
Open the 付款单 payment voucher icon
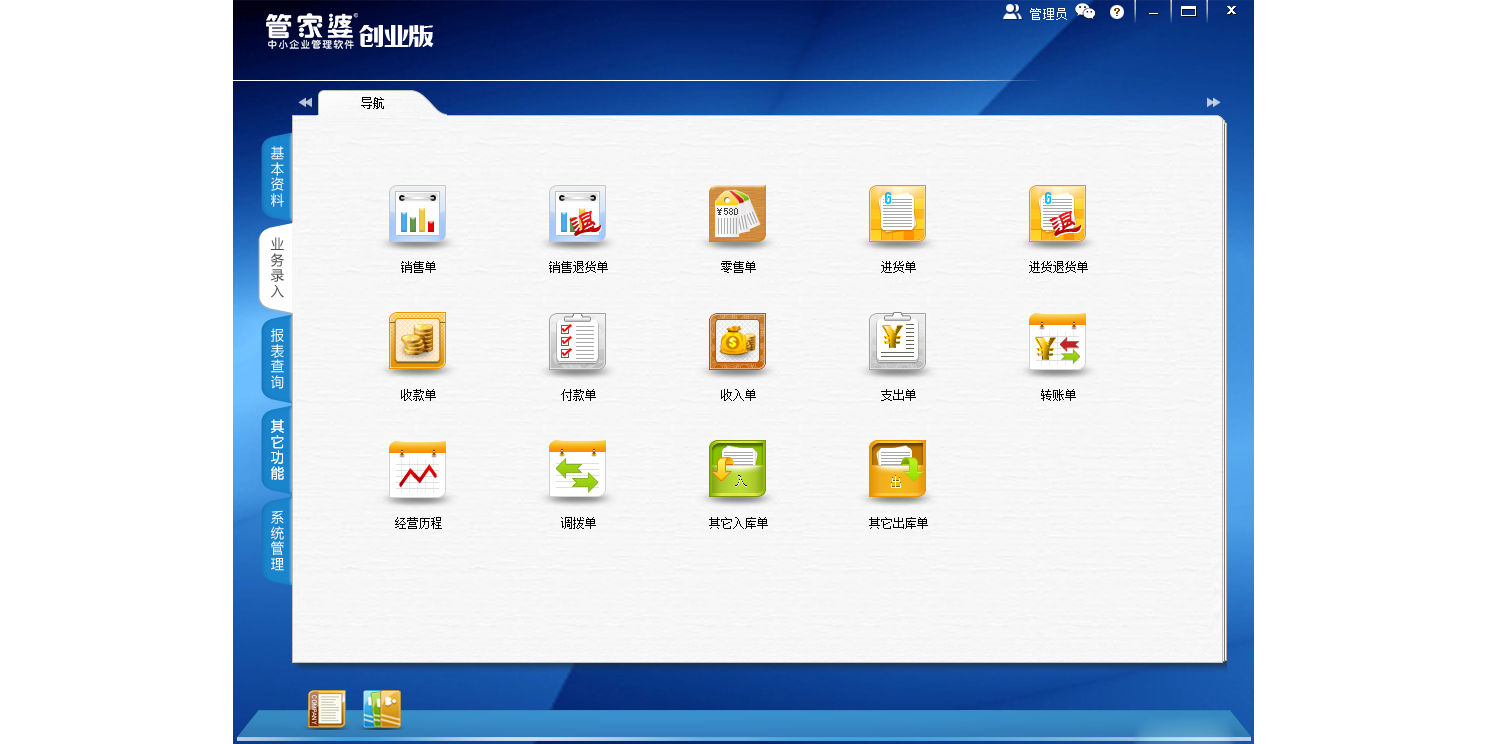pyautogui.click(x=577, y=342)
